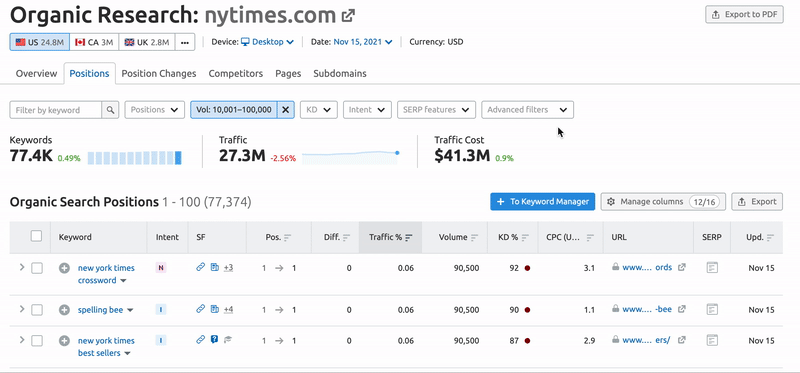View SERP snapshot for spelling bee

pyautogui.click(x=712, y=309)
